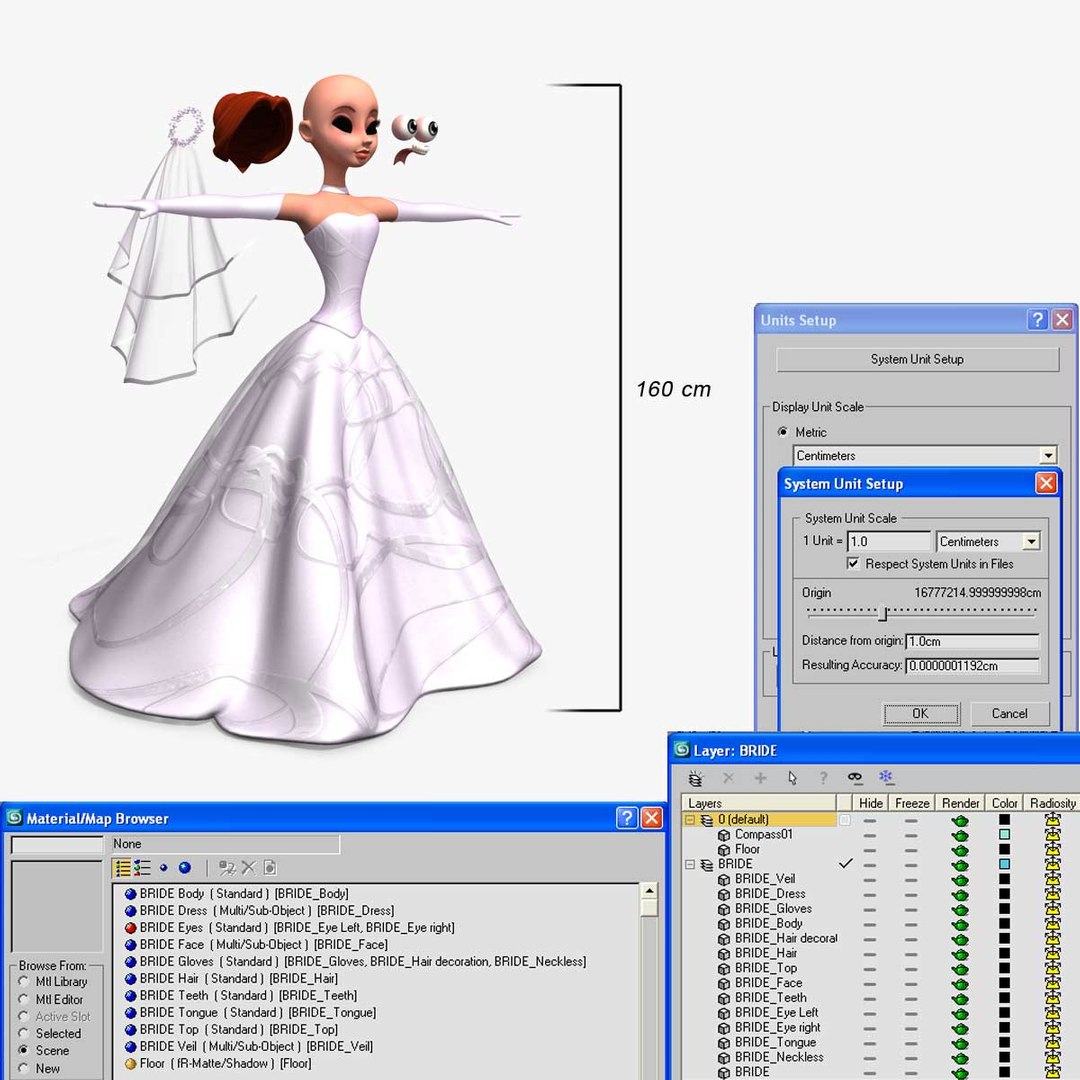This screenshot has width=1080, height=1080.
Task: Click the Render column header
Action: (x=960, y=803)
